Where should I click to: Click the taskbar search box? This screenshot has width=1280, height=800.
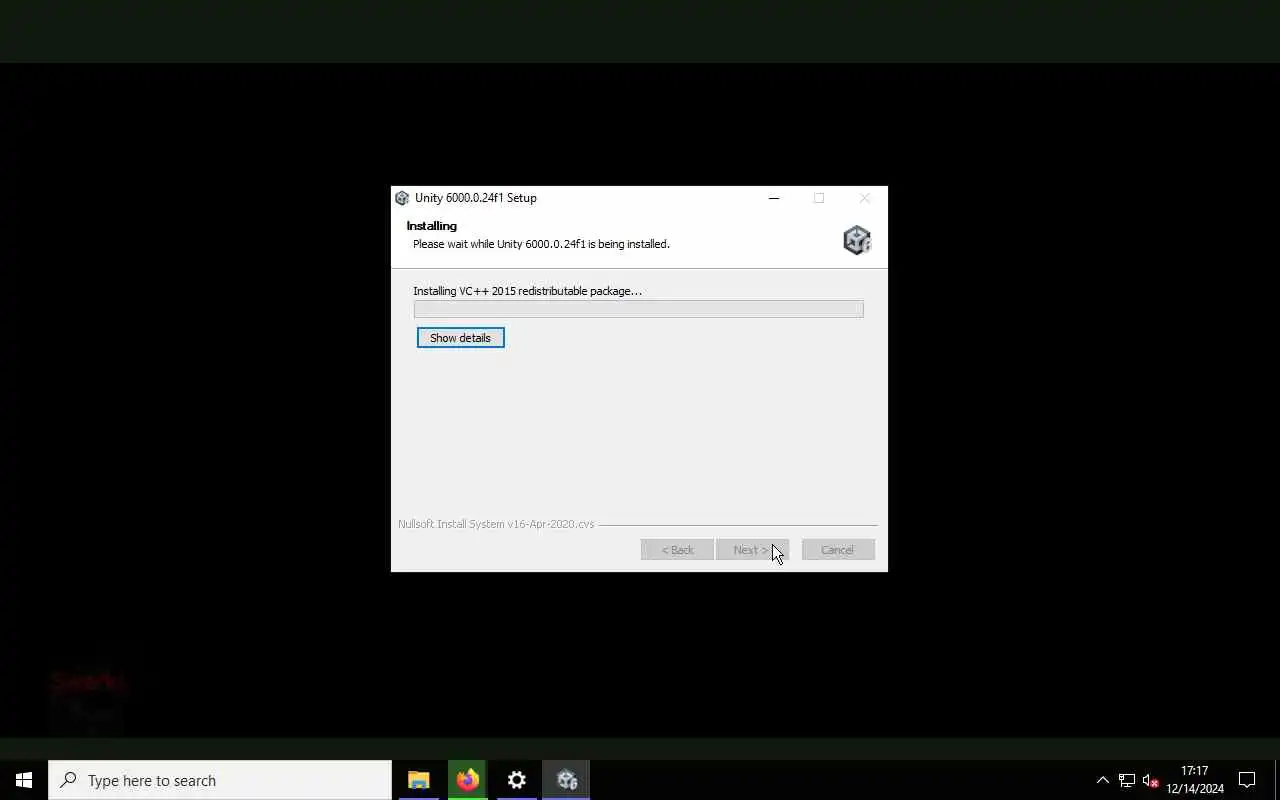(220, 780)
